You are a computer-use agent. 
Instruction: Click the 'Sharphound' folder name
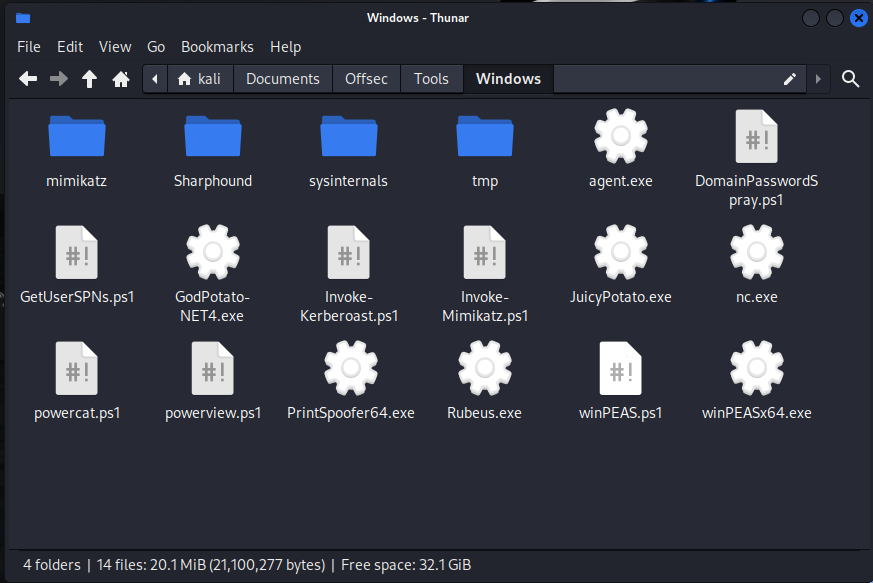(x=213, y=181)
